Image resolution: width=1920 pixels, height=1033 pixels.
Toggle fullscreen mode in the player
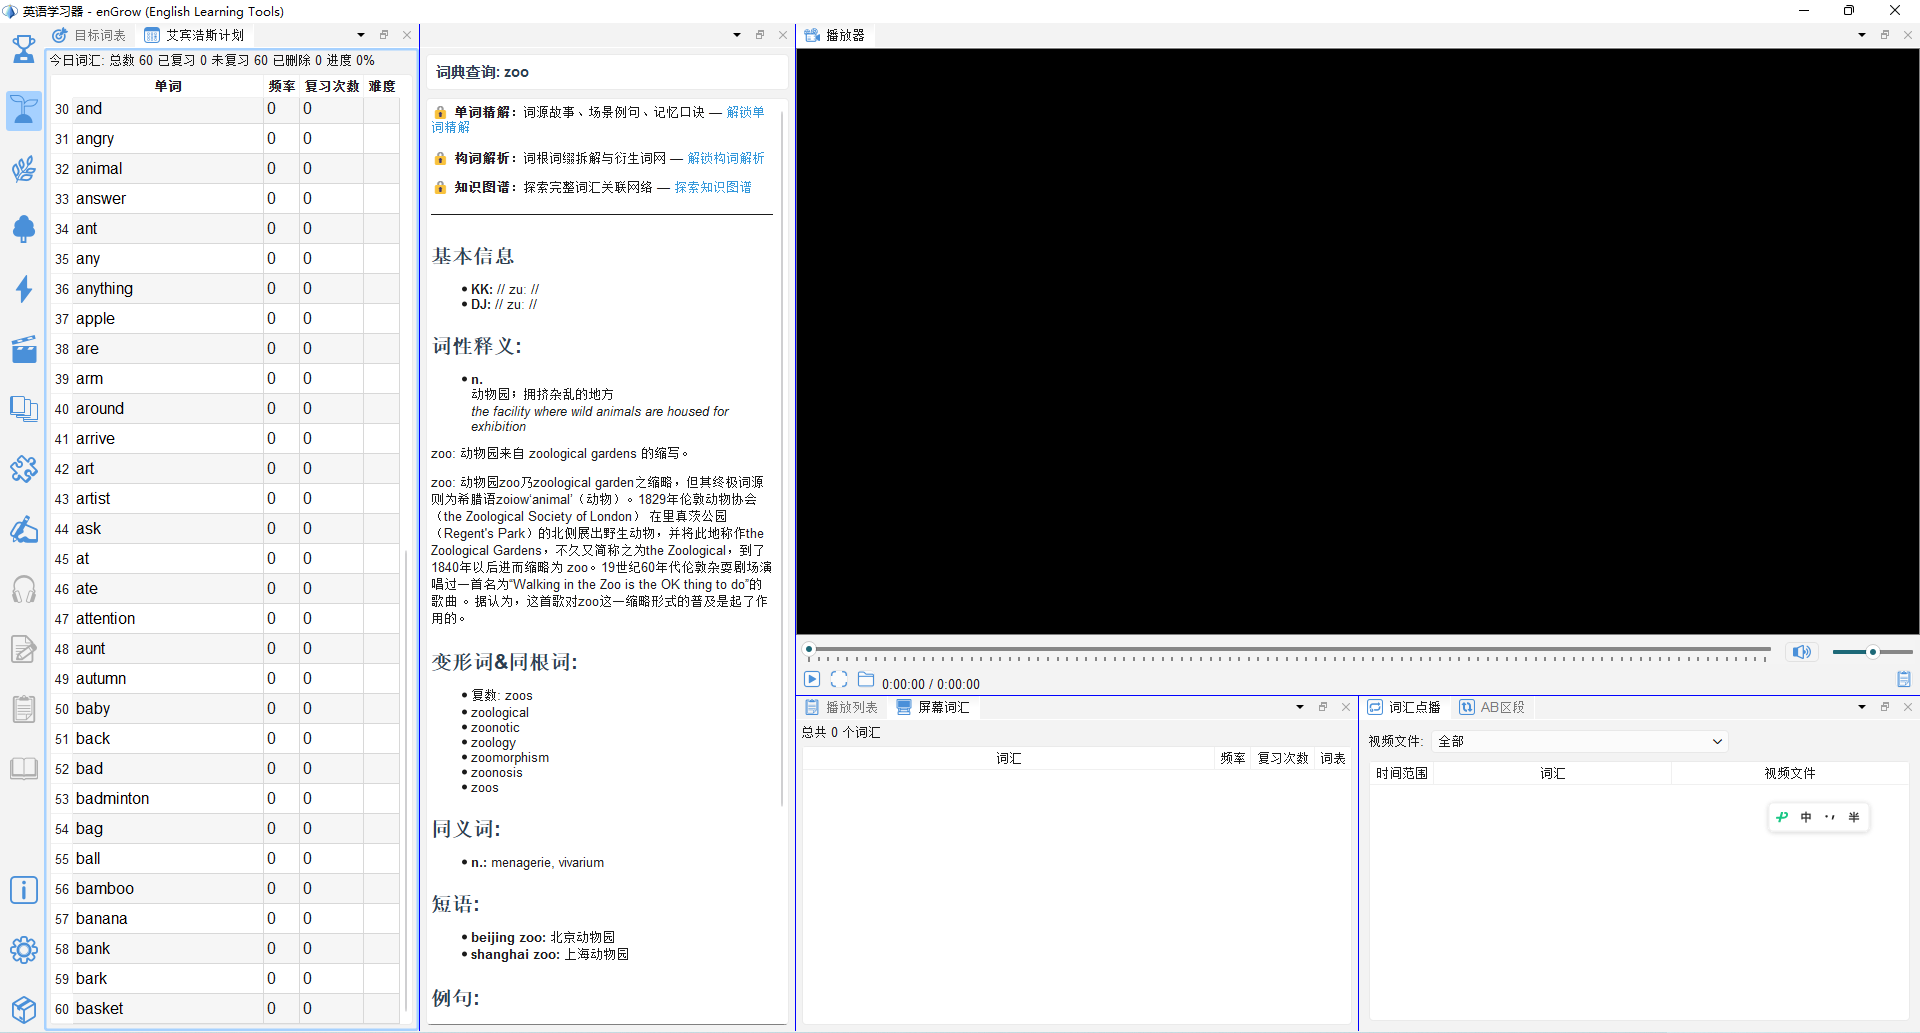(839, 680)
